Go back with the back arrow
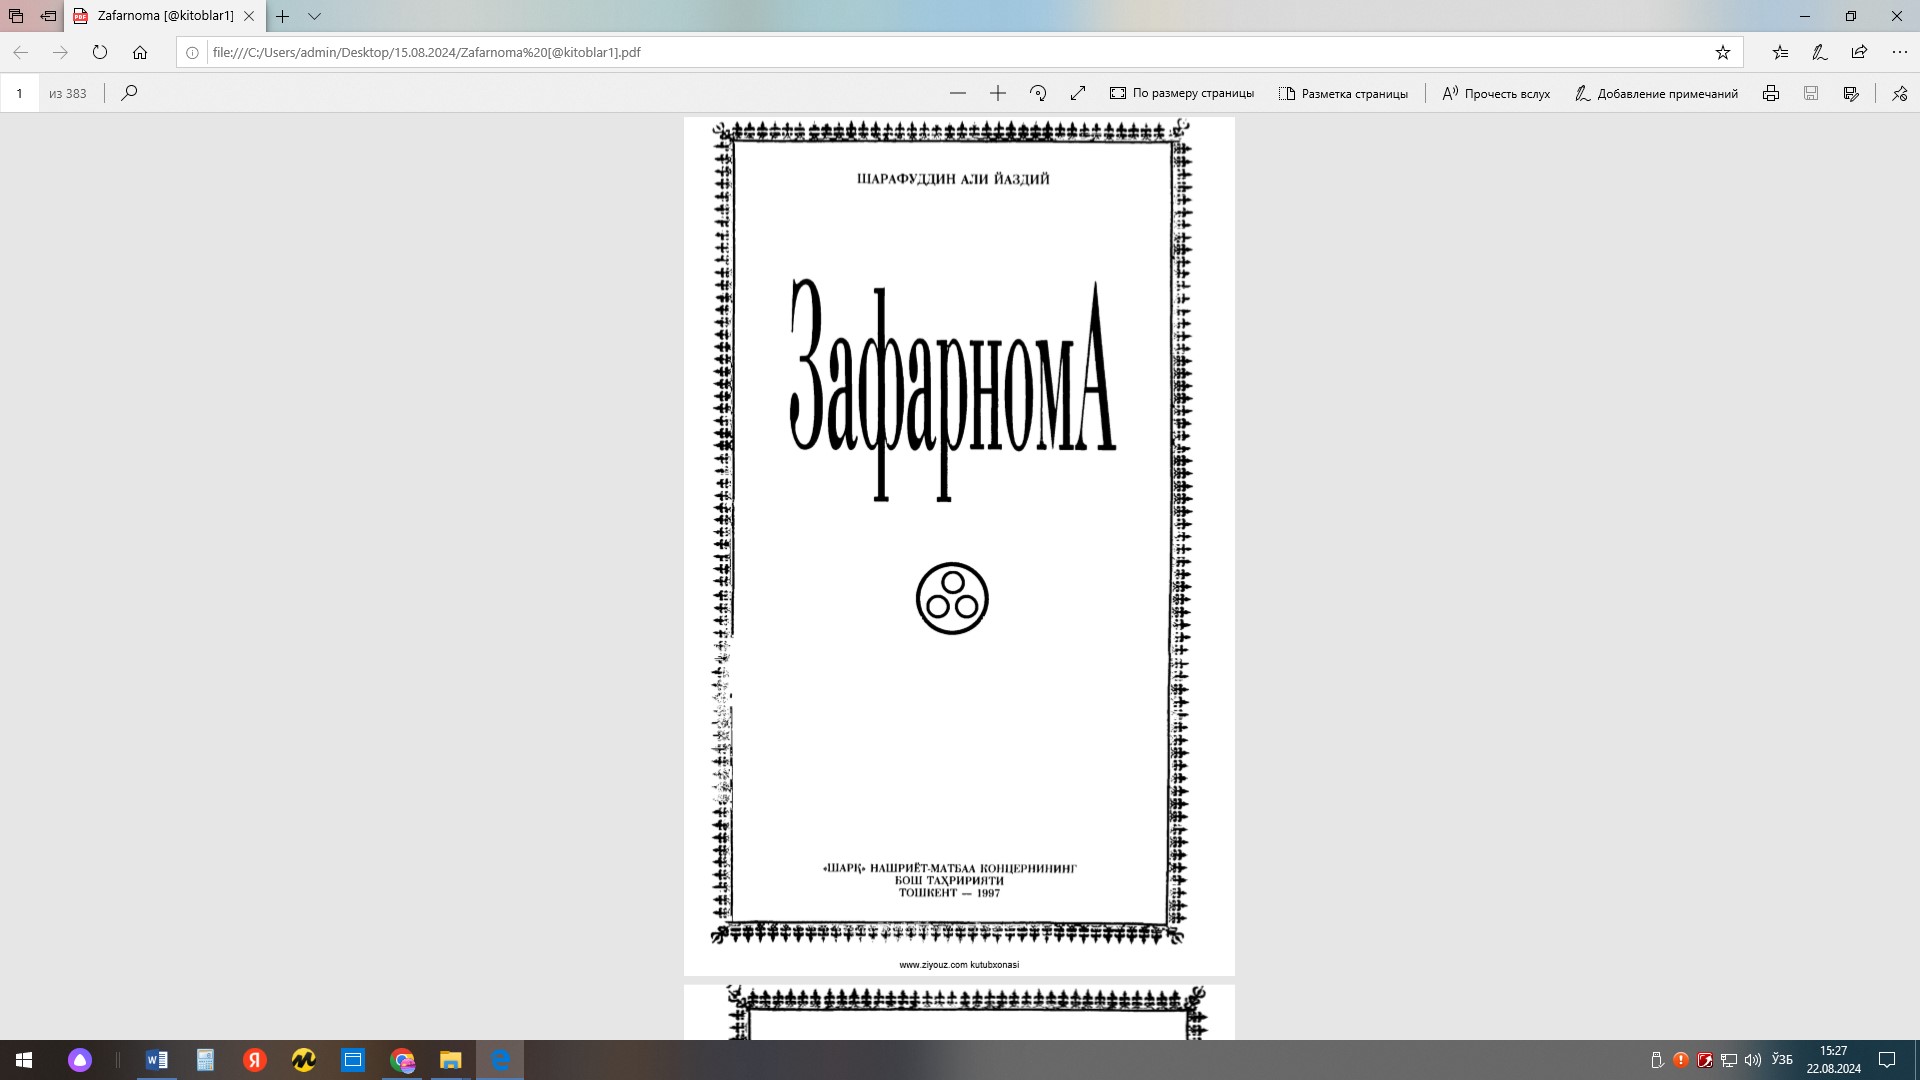Image resolution: width=1920 pixels, height=1080 pixels. (20, 52)
